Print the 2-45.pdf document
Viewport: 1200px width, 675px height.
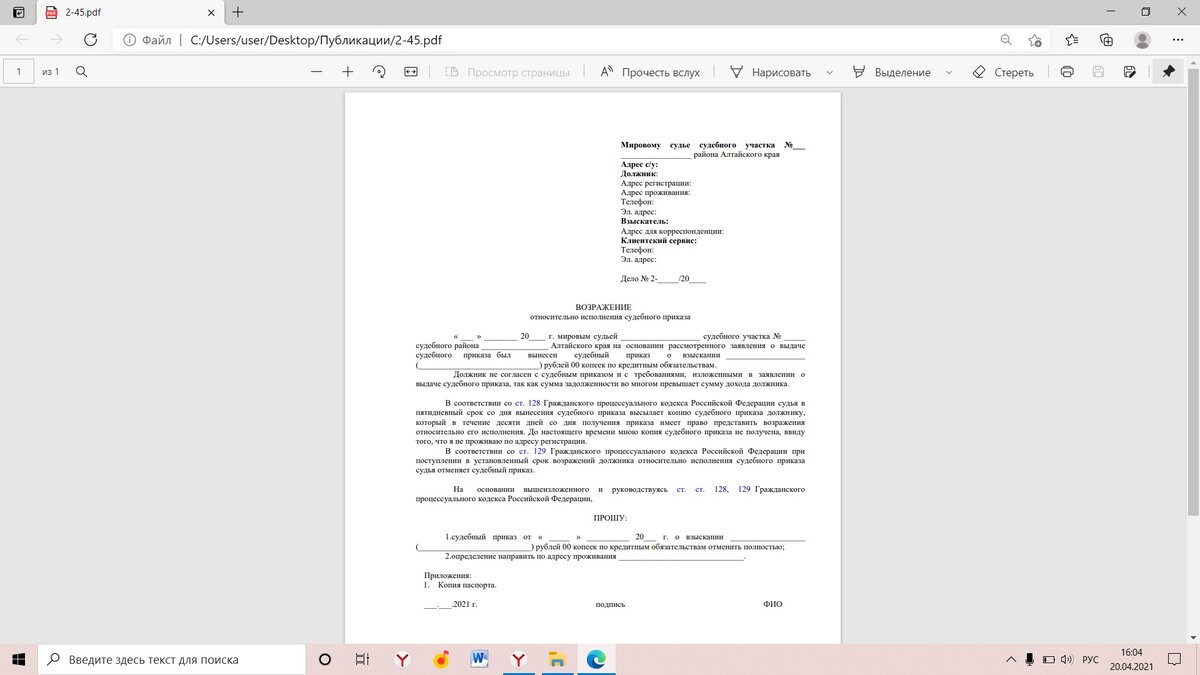(x=1066, y=72)
